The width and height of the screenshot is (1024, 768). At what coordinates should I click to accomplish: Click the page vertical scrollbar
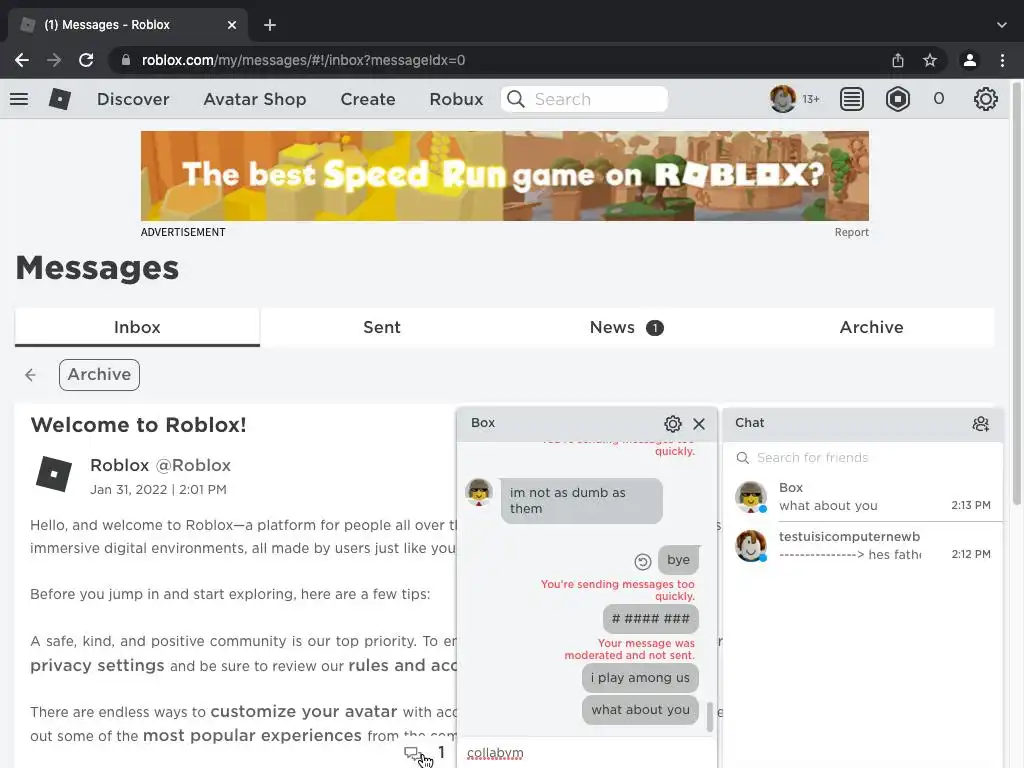pyautogui.click(x=1017, y=294)
